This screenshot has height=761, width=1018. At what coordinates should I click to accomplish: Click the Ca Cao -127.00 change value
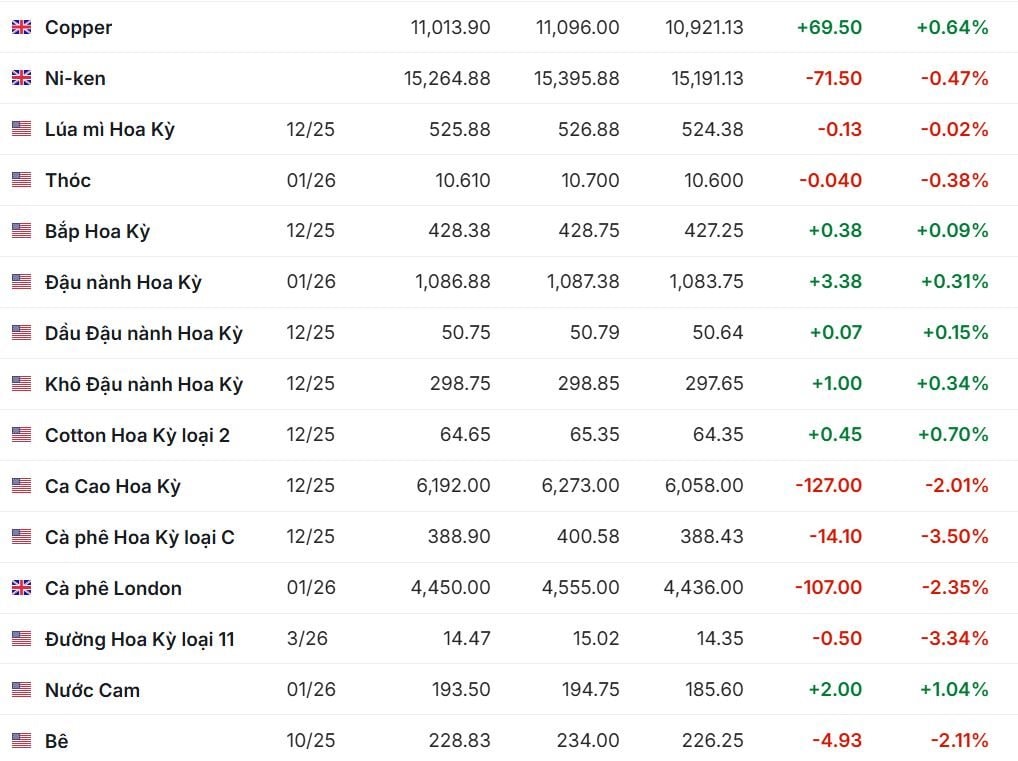(x=828, y=486)
